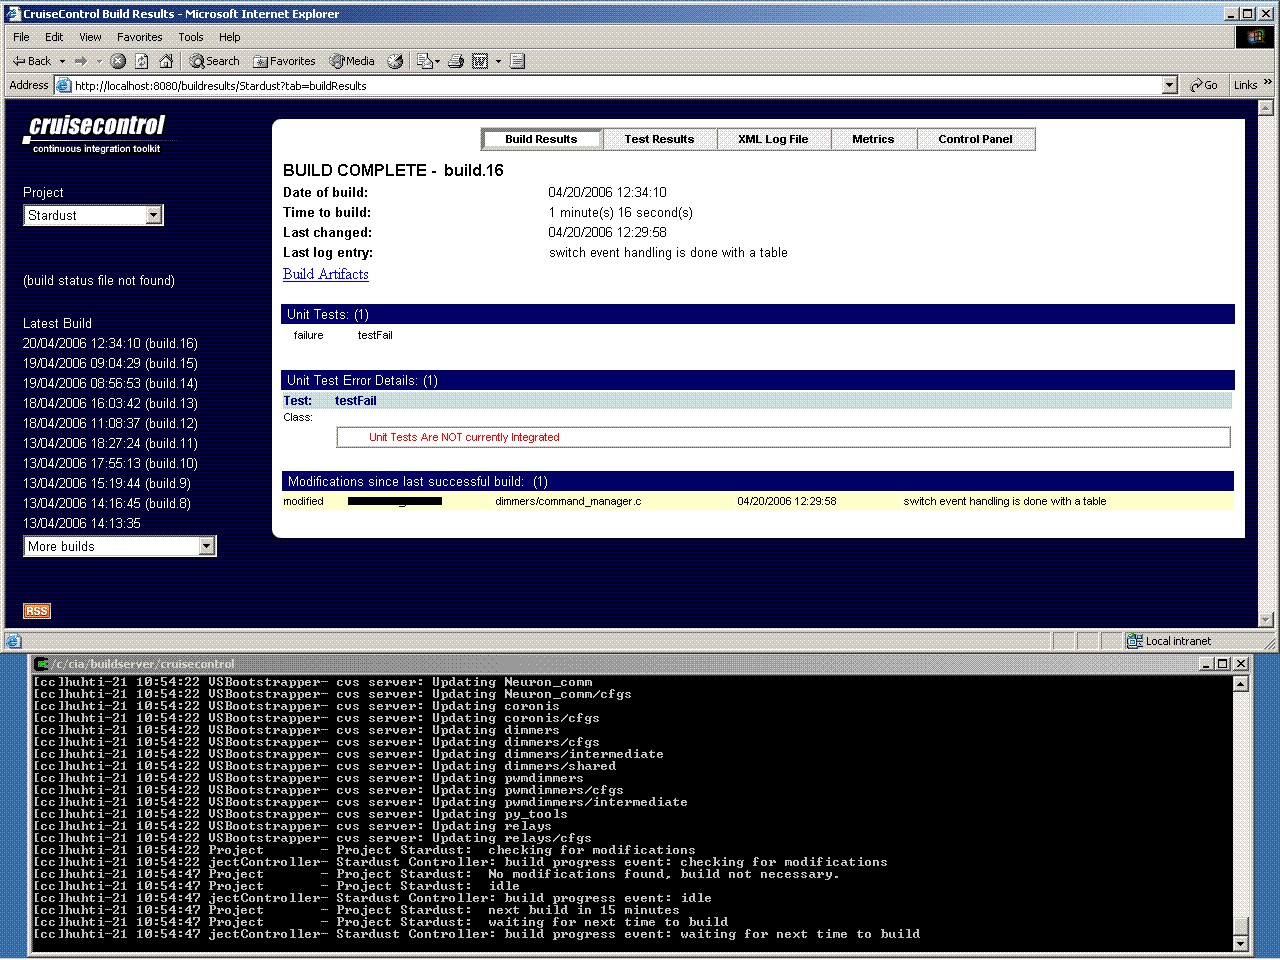Screen dimensions: 1280x960
Task: Open build.10 from 13/04/2006 17:55:13
Action: [x=110, y=463]
